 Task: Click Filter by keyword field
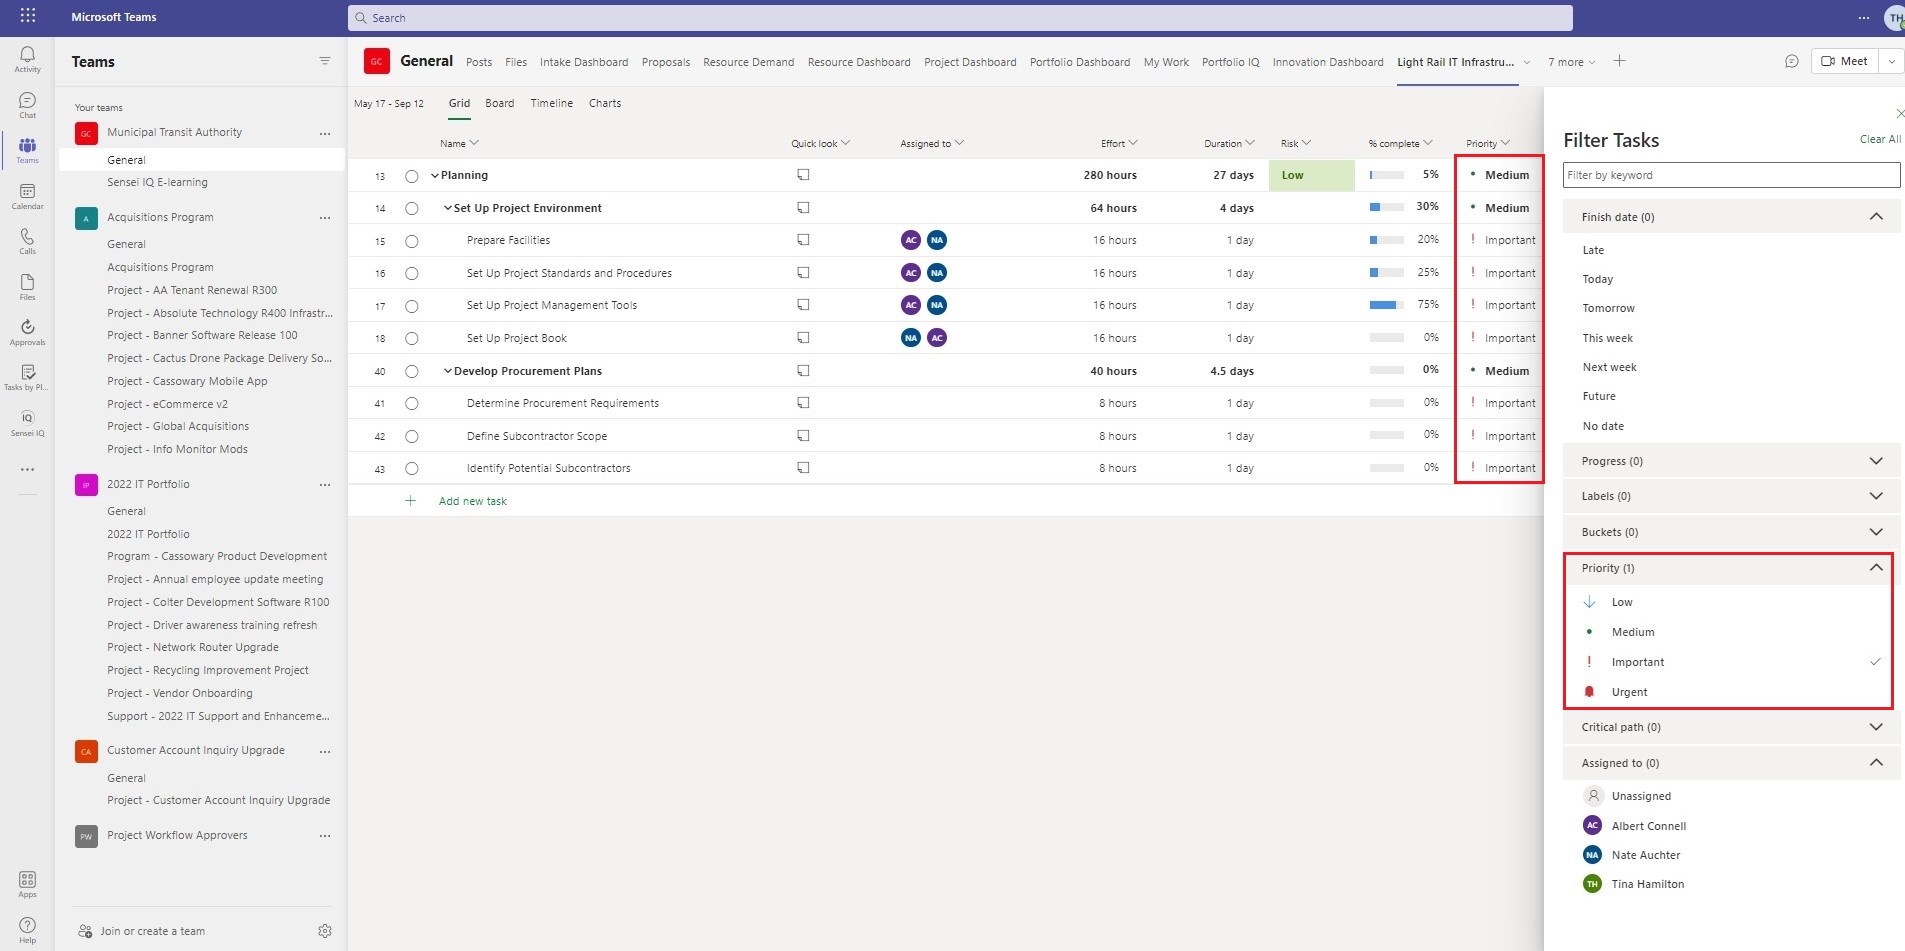coord(1731,175)
